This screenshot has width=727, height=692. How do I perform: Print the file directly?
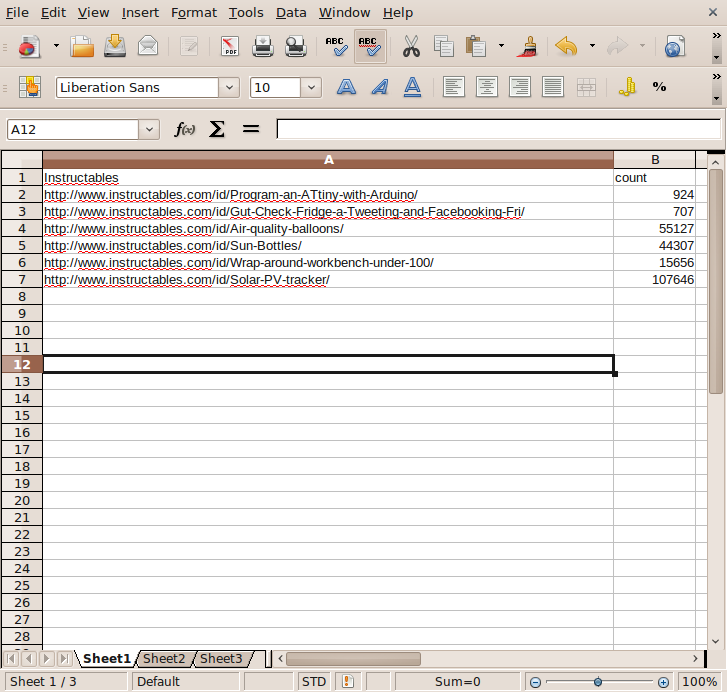[x=262, y=46]
